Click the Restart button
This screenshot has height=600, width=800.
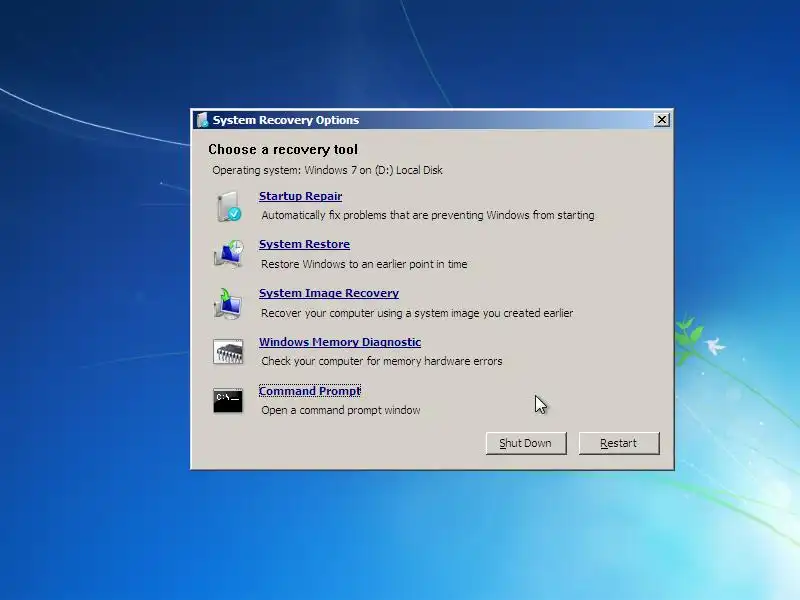pyautogui.click(x=619, y=443)
